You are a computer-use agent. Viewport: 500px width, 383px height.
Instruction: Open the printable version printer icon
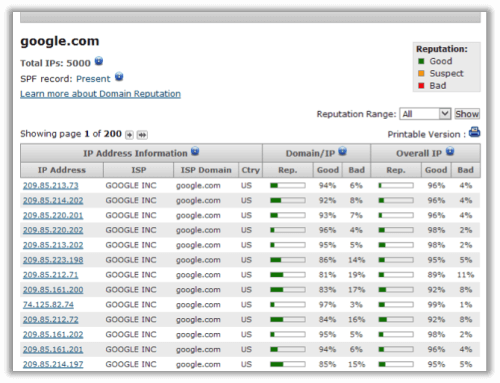(474, 132)
